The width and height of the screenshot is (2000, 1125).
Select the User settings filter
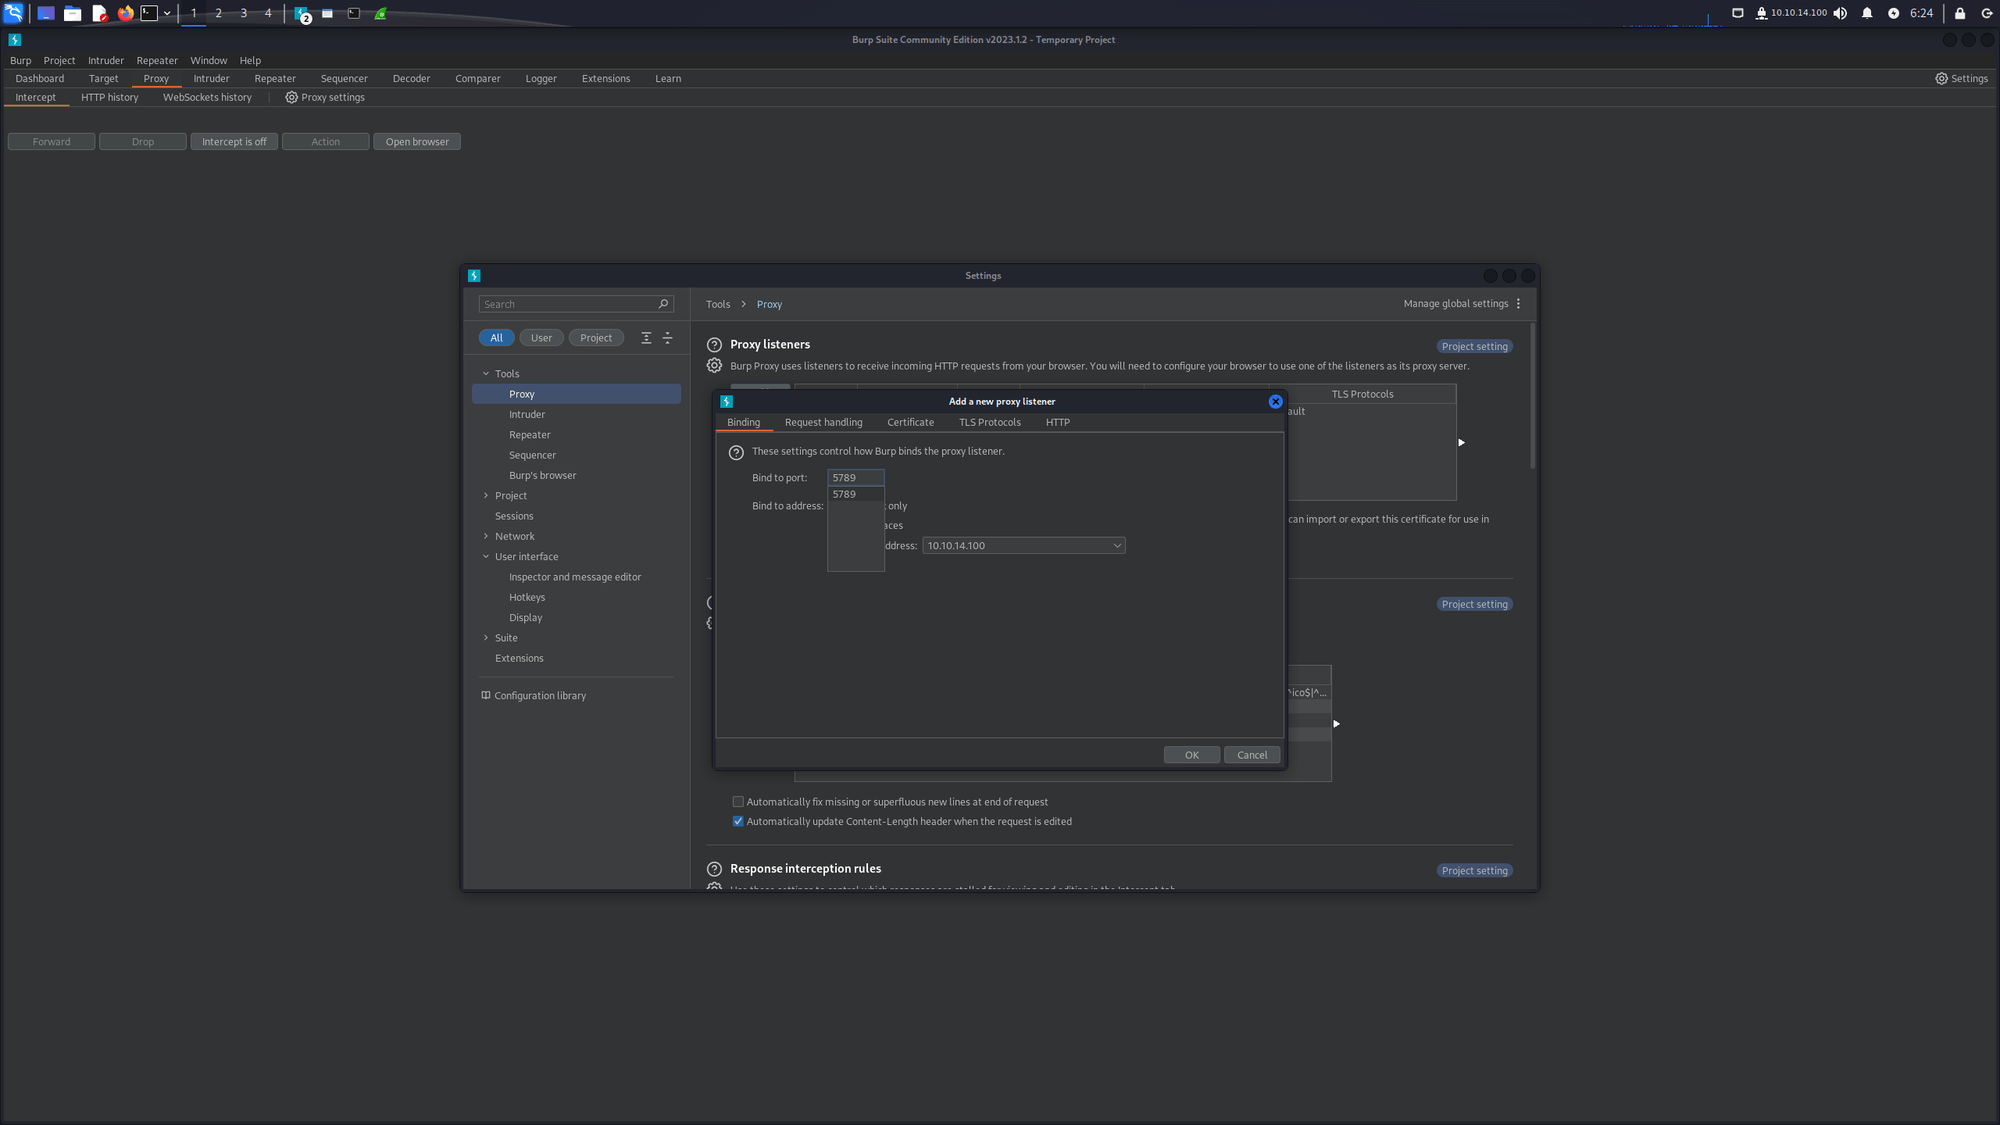541,338
